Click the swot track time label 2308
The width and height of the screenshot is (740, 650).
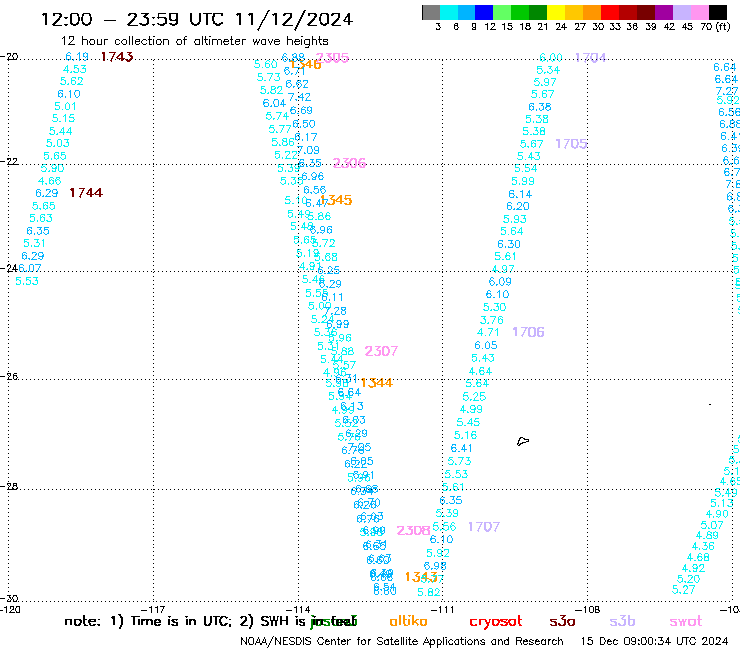click(x=413, y=530)
